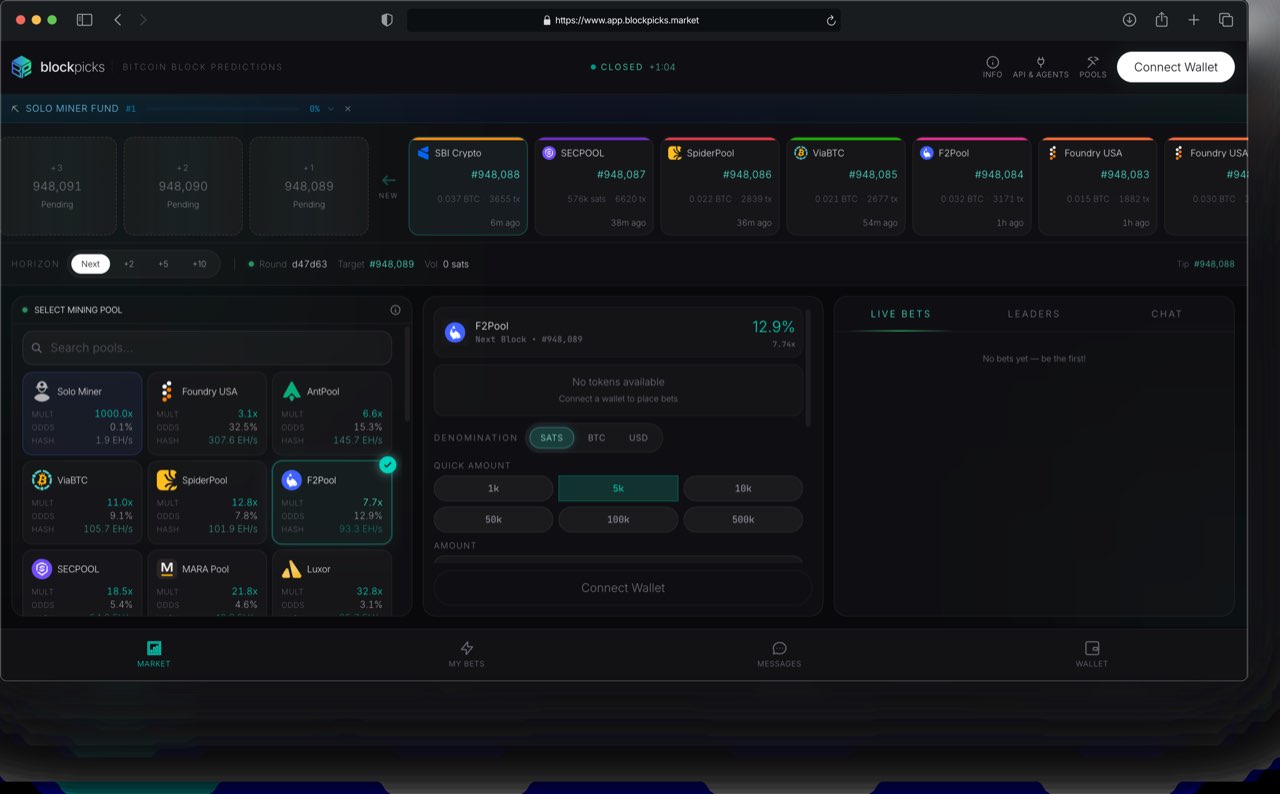
Task: Choose SATS denomination
Action: [x=552, y=438]
